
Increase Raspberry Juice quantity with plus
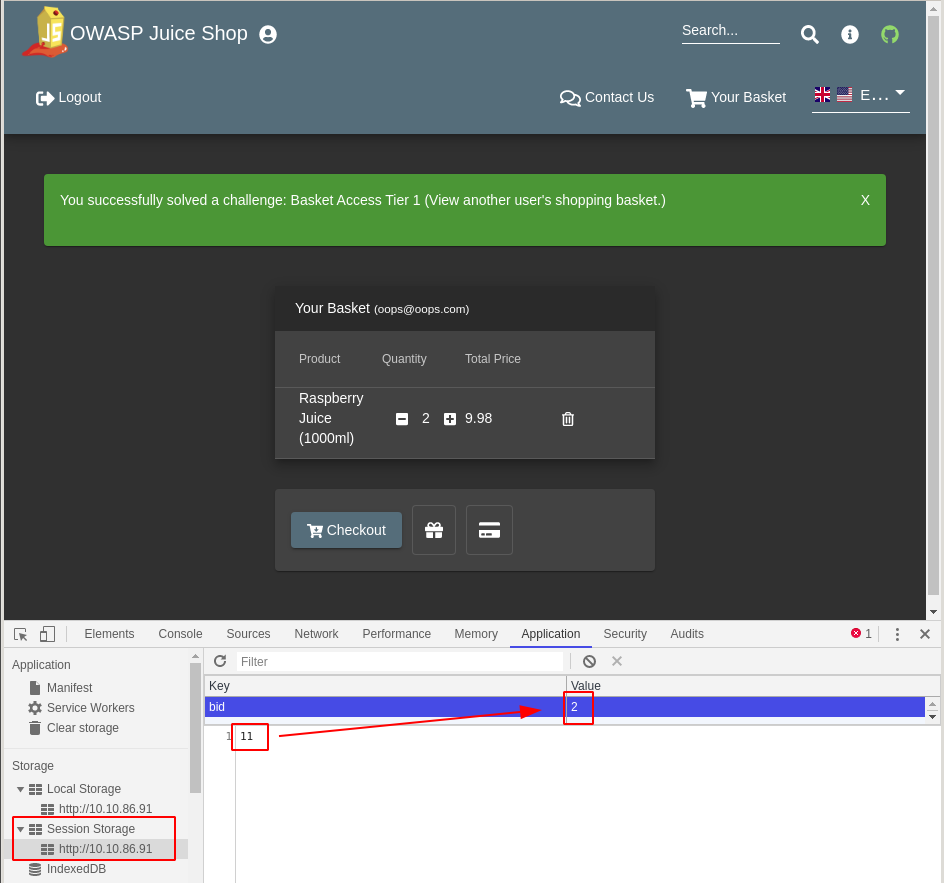[450, 419]
